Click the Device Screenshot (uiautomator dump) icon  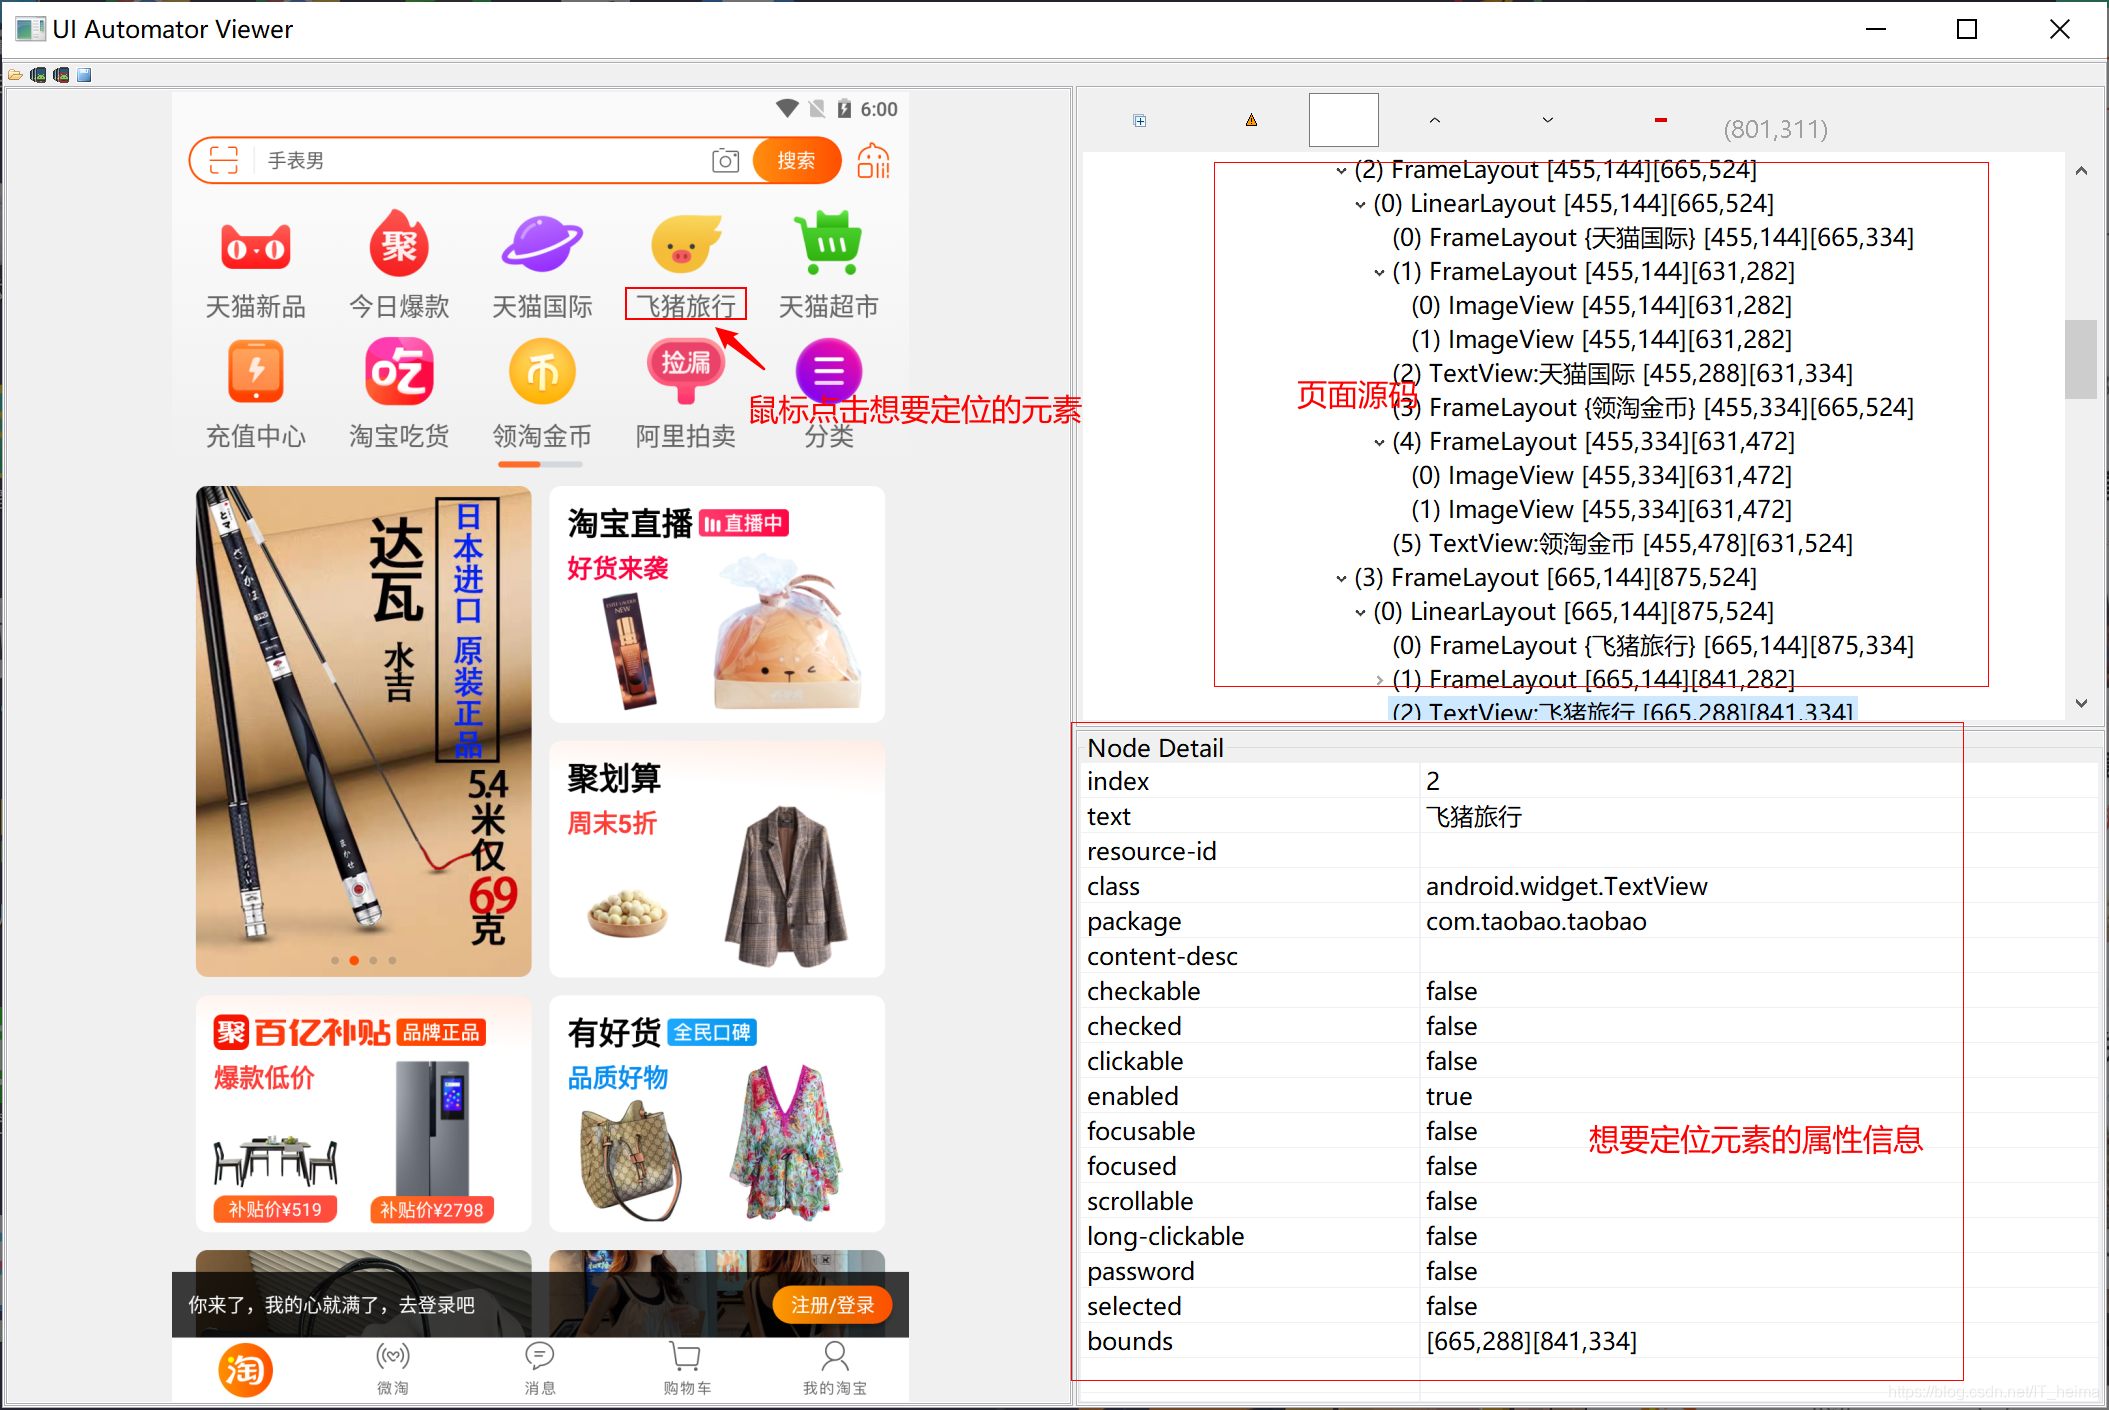38,75
